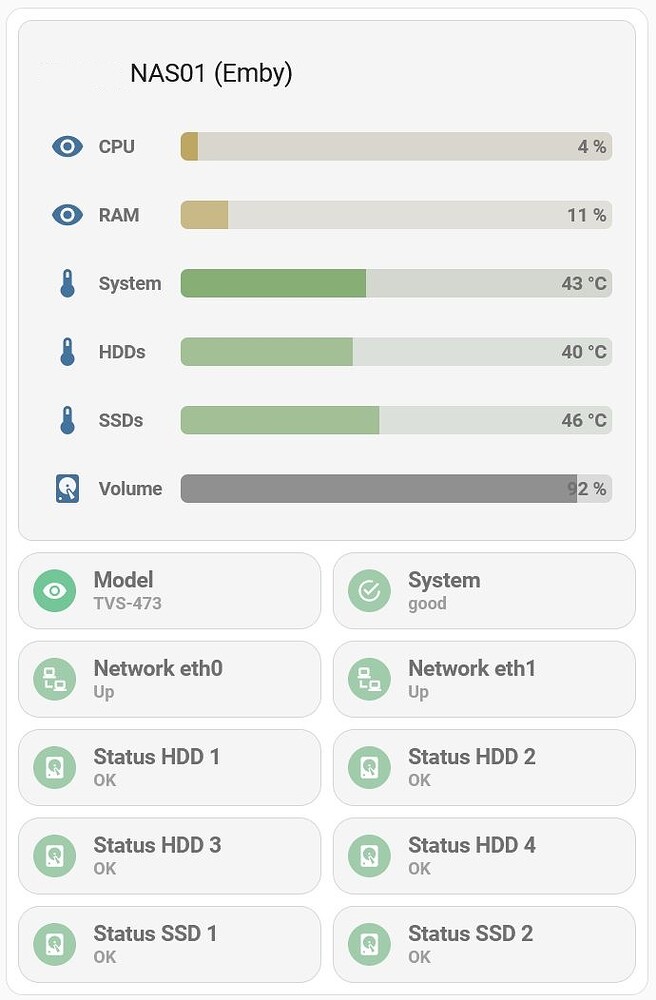Click the CPU usage progress bar
The width and height of the screenshot is (656, 1000).
394,146
